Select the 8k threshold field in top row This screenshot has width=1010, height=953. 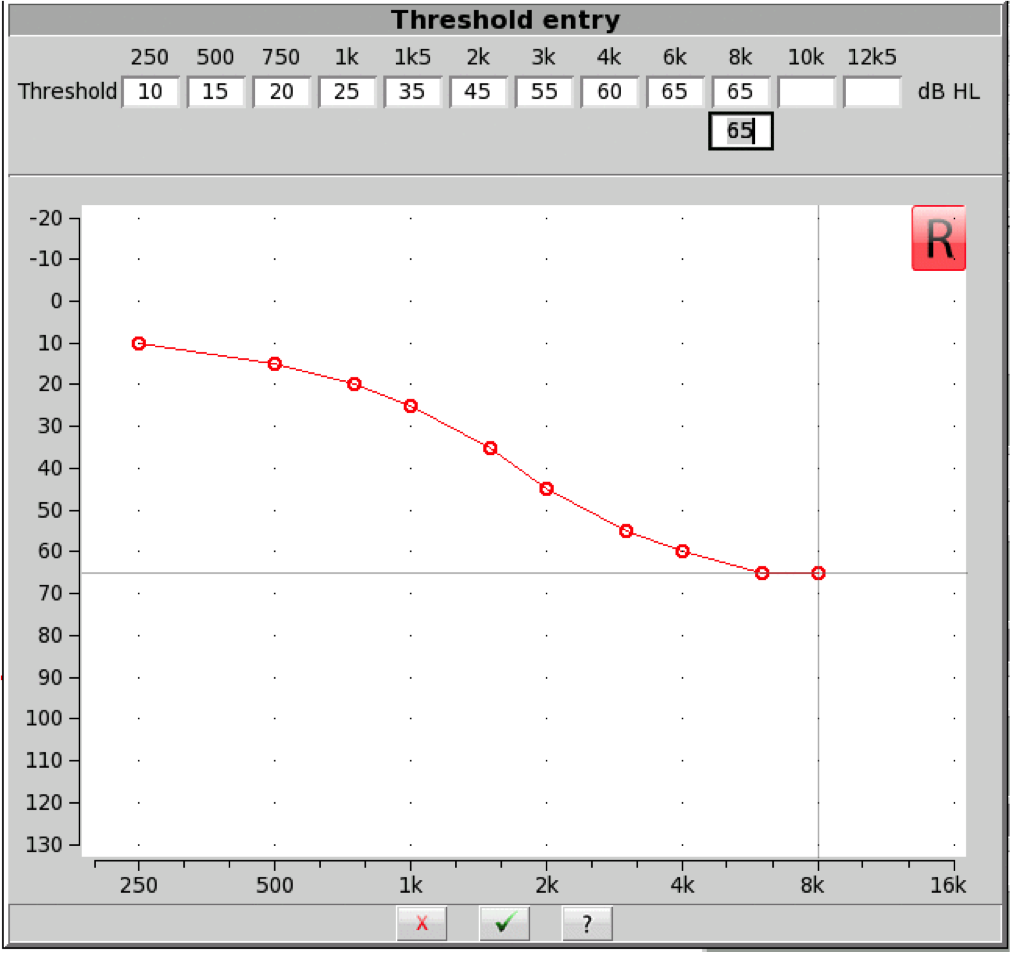tap(741, 91)
